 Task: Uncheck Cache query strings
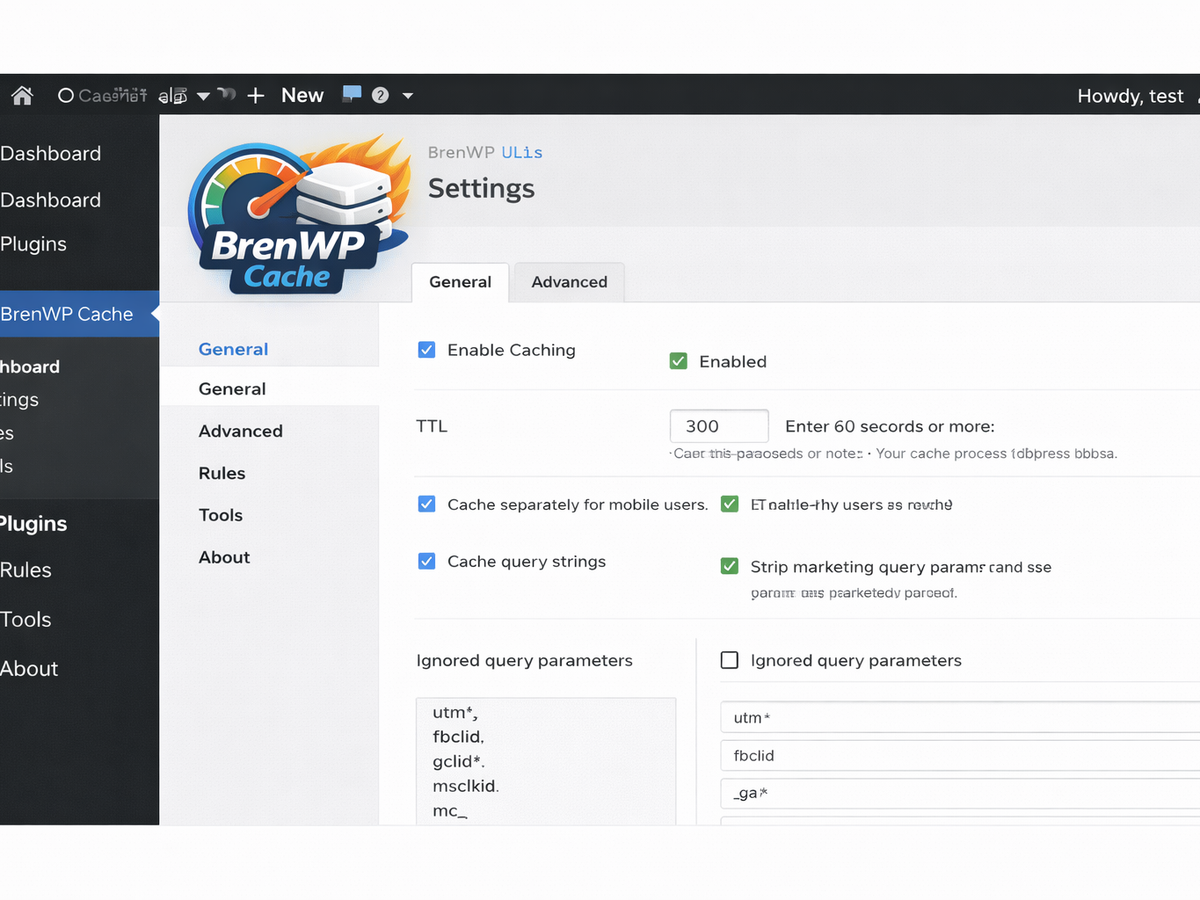pos(427,561)
